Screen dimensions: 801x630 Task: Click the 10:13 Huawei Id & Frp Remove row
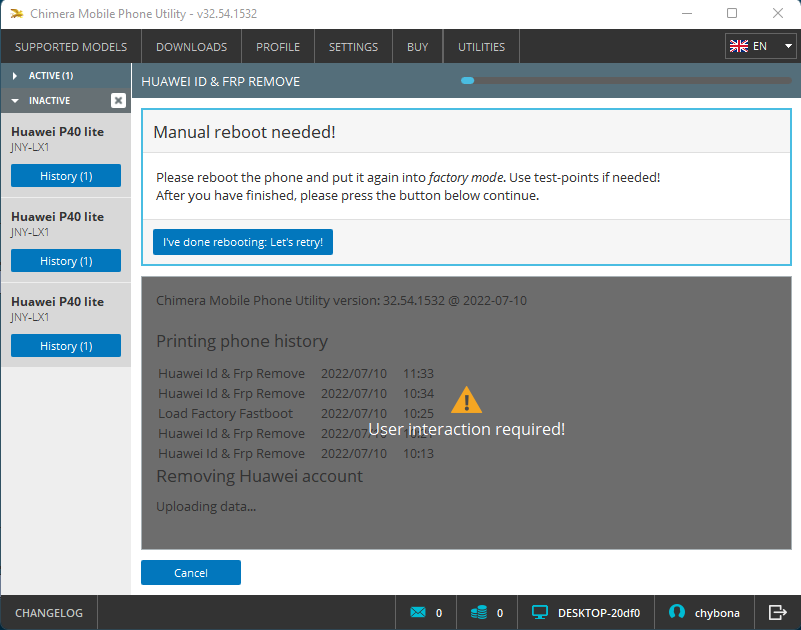(x=296, y=453)
